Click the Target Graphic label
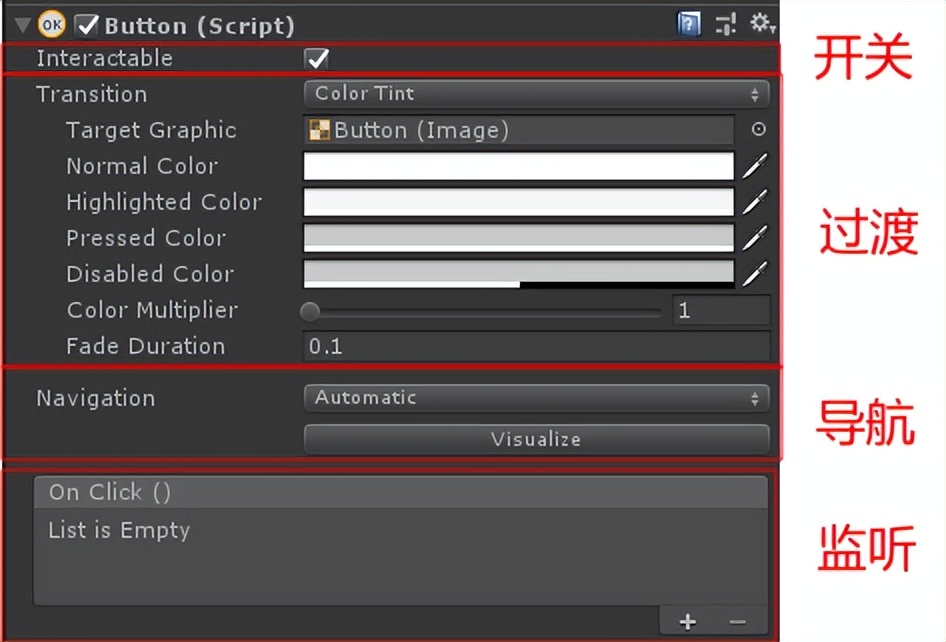Viewport: 946px width, 642px height. 151,130
